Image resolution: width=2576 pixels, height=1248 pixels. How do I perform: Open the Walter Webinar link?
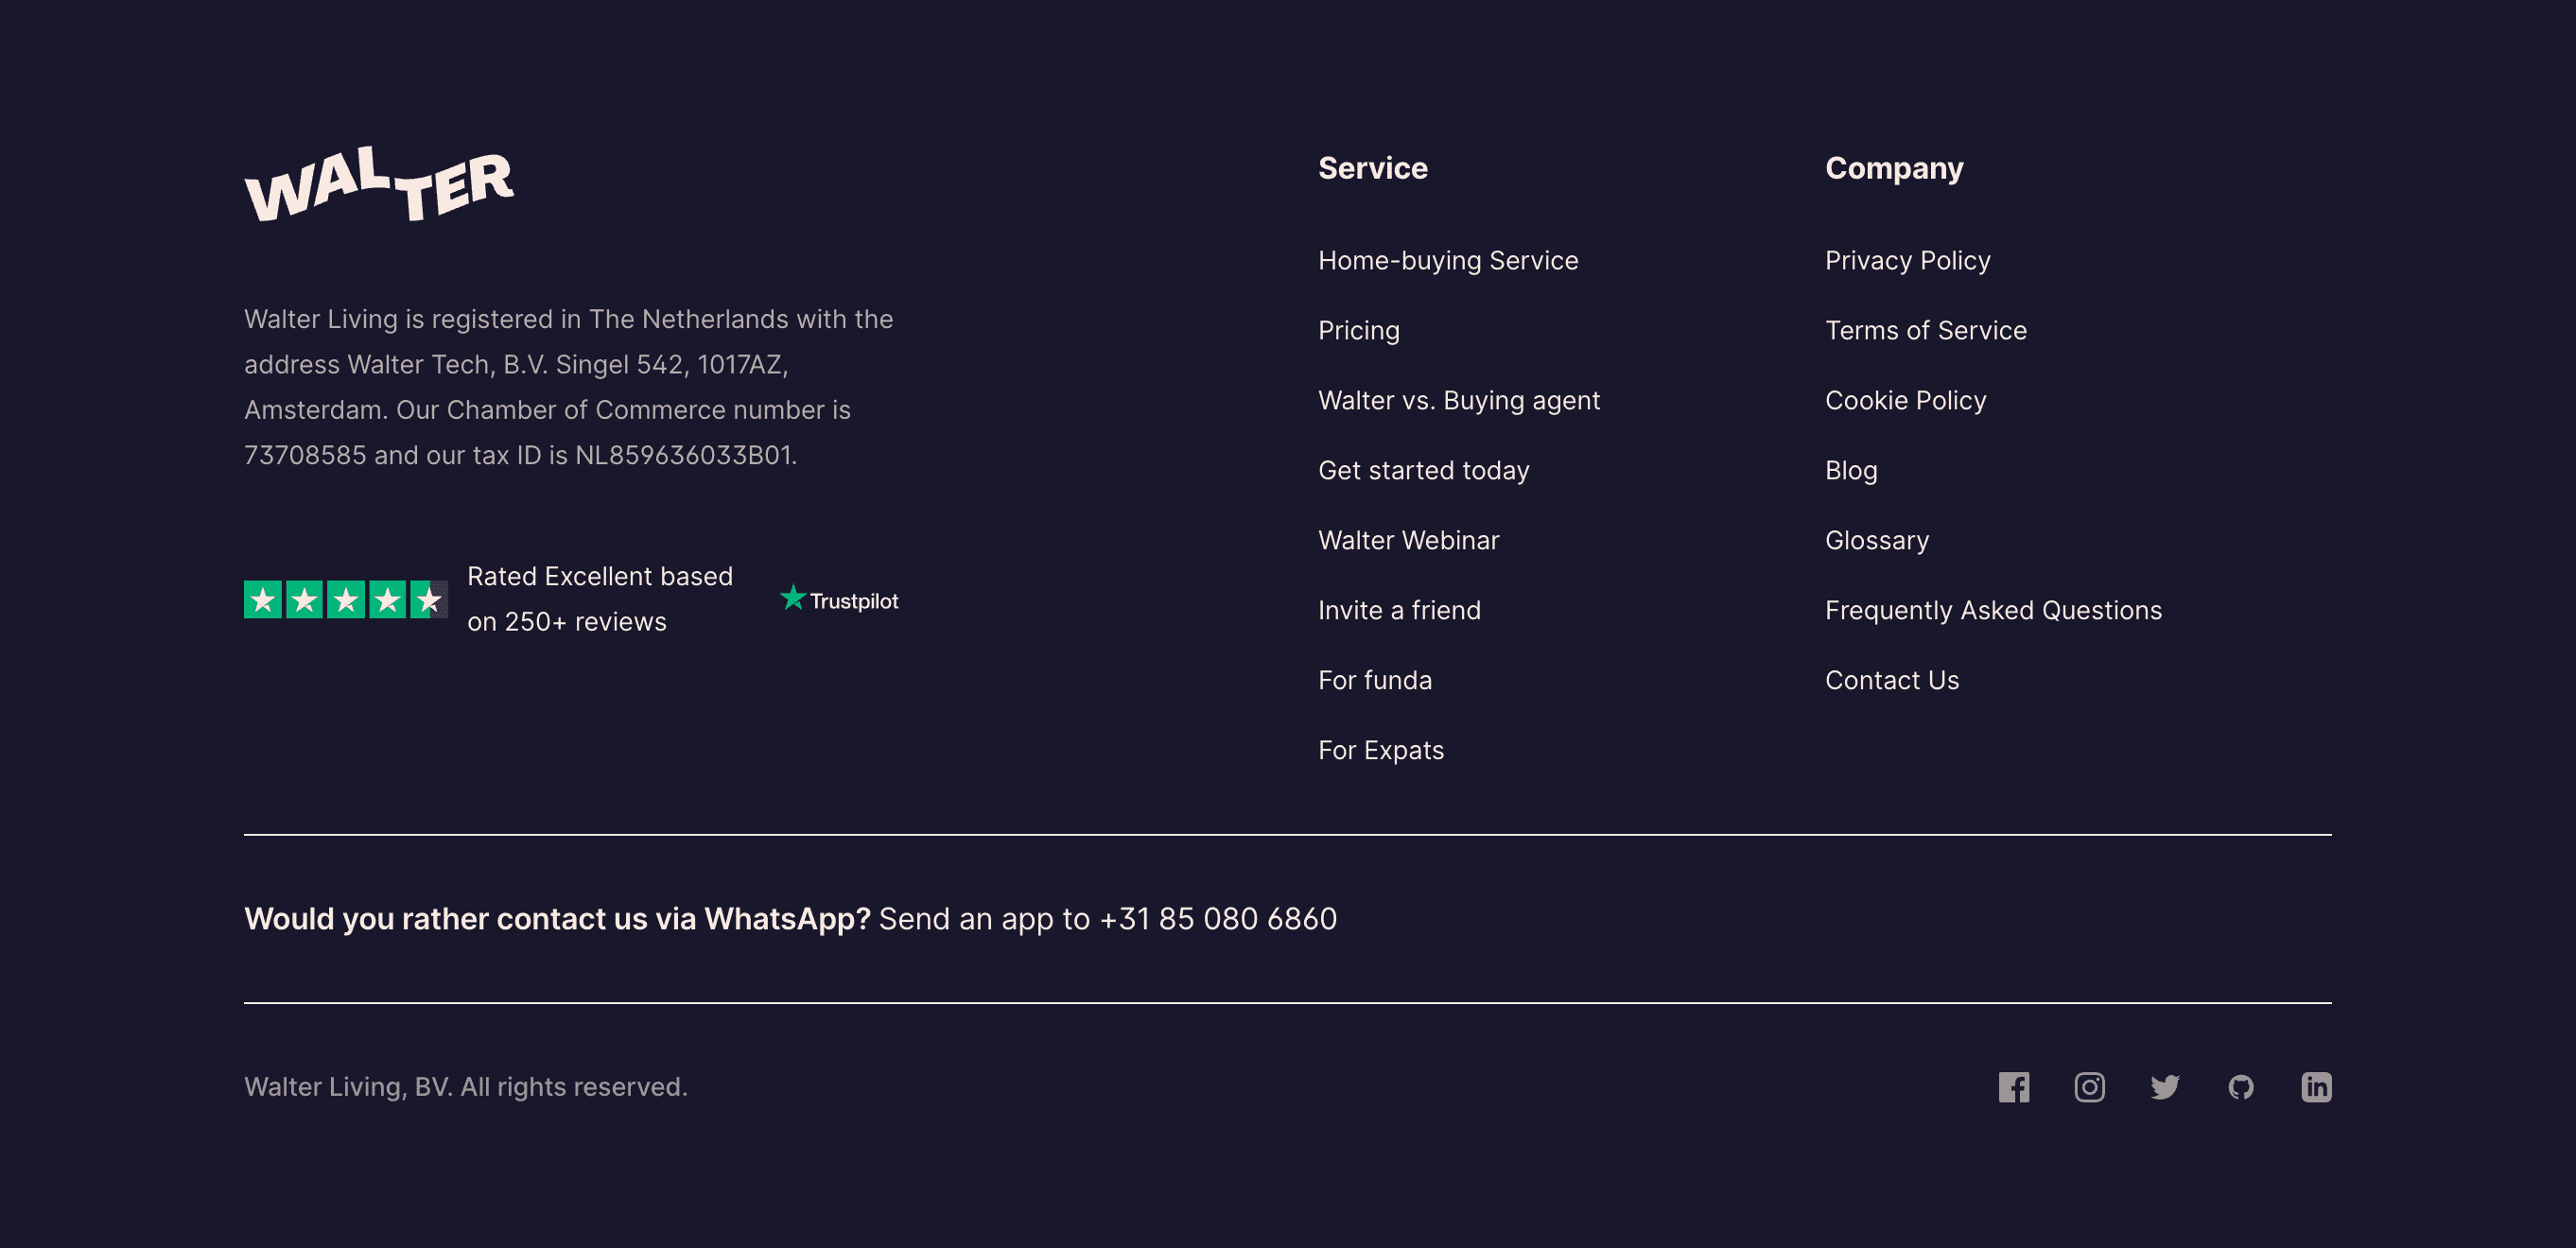click(x=1408, y=540)
